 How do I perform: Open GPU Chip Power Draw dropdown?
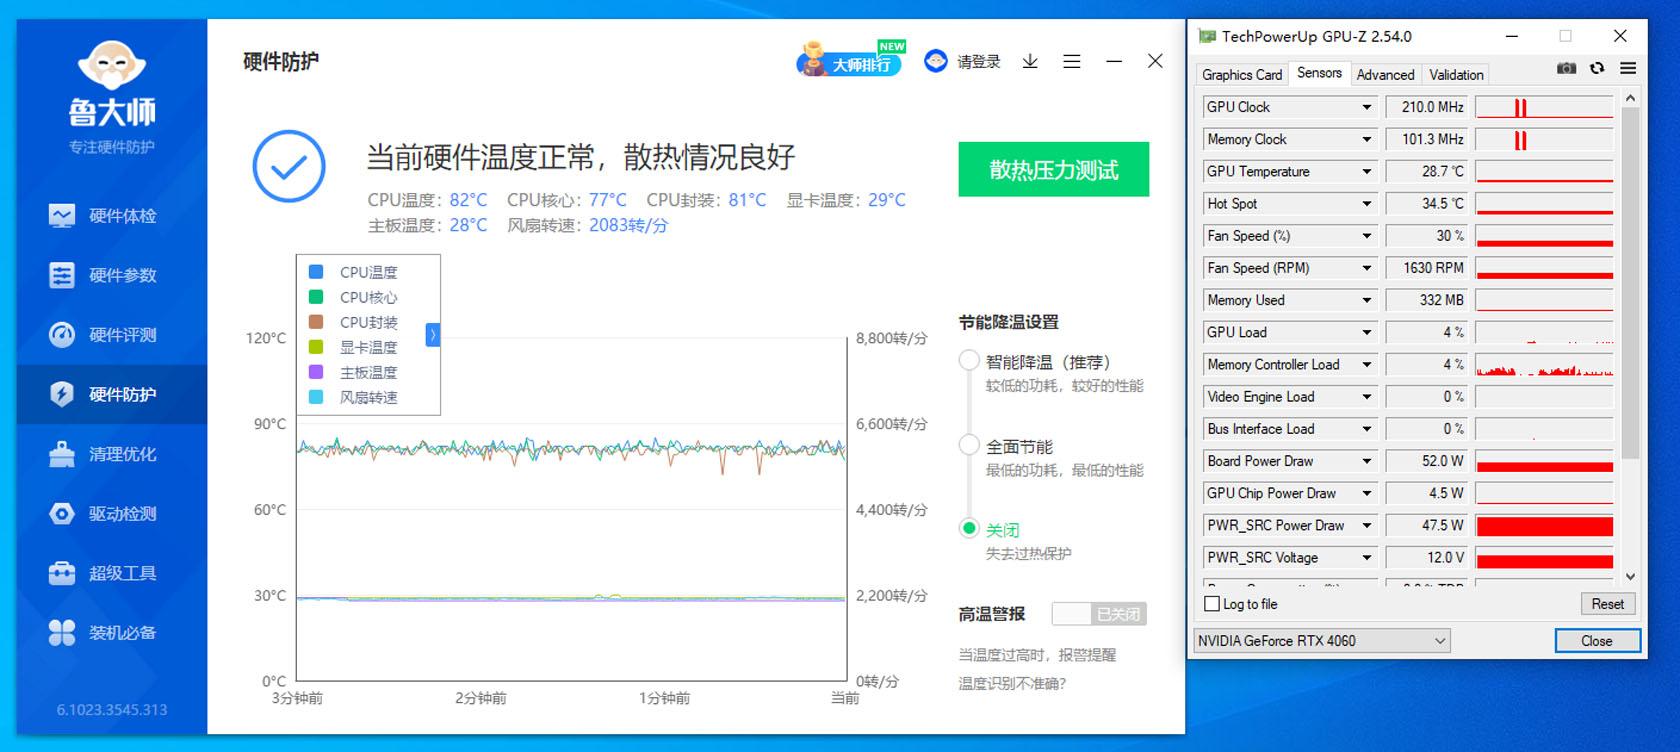click(1366, 493)
